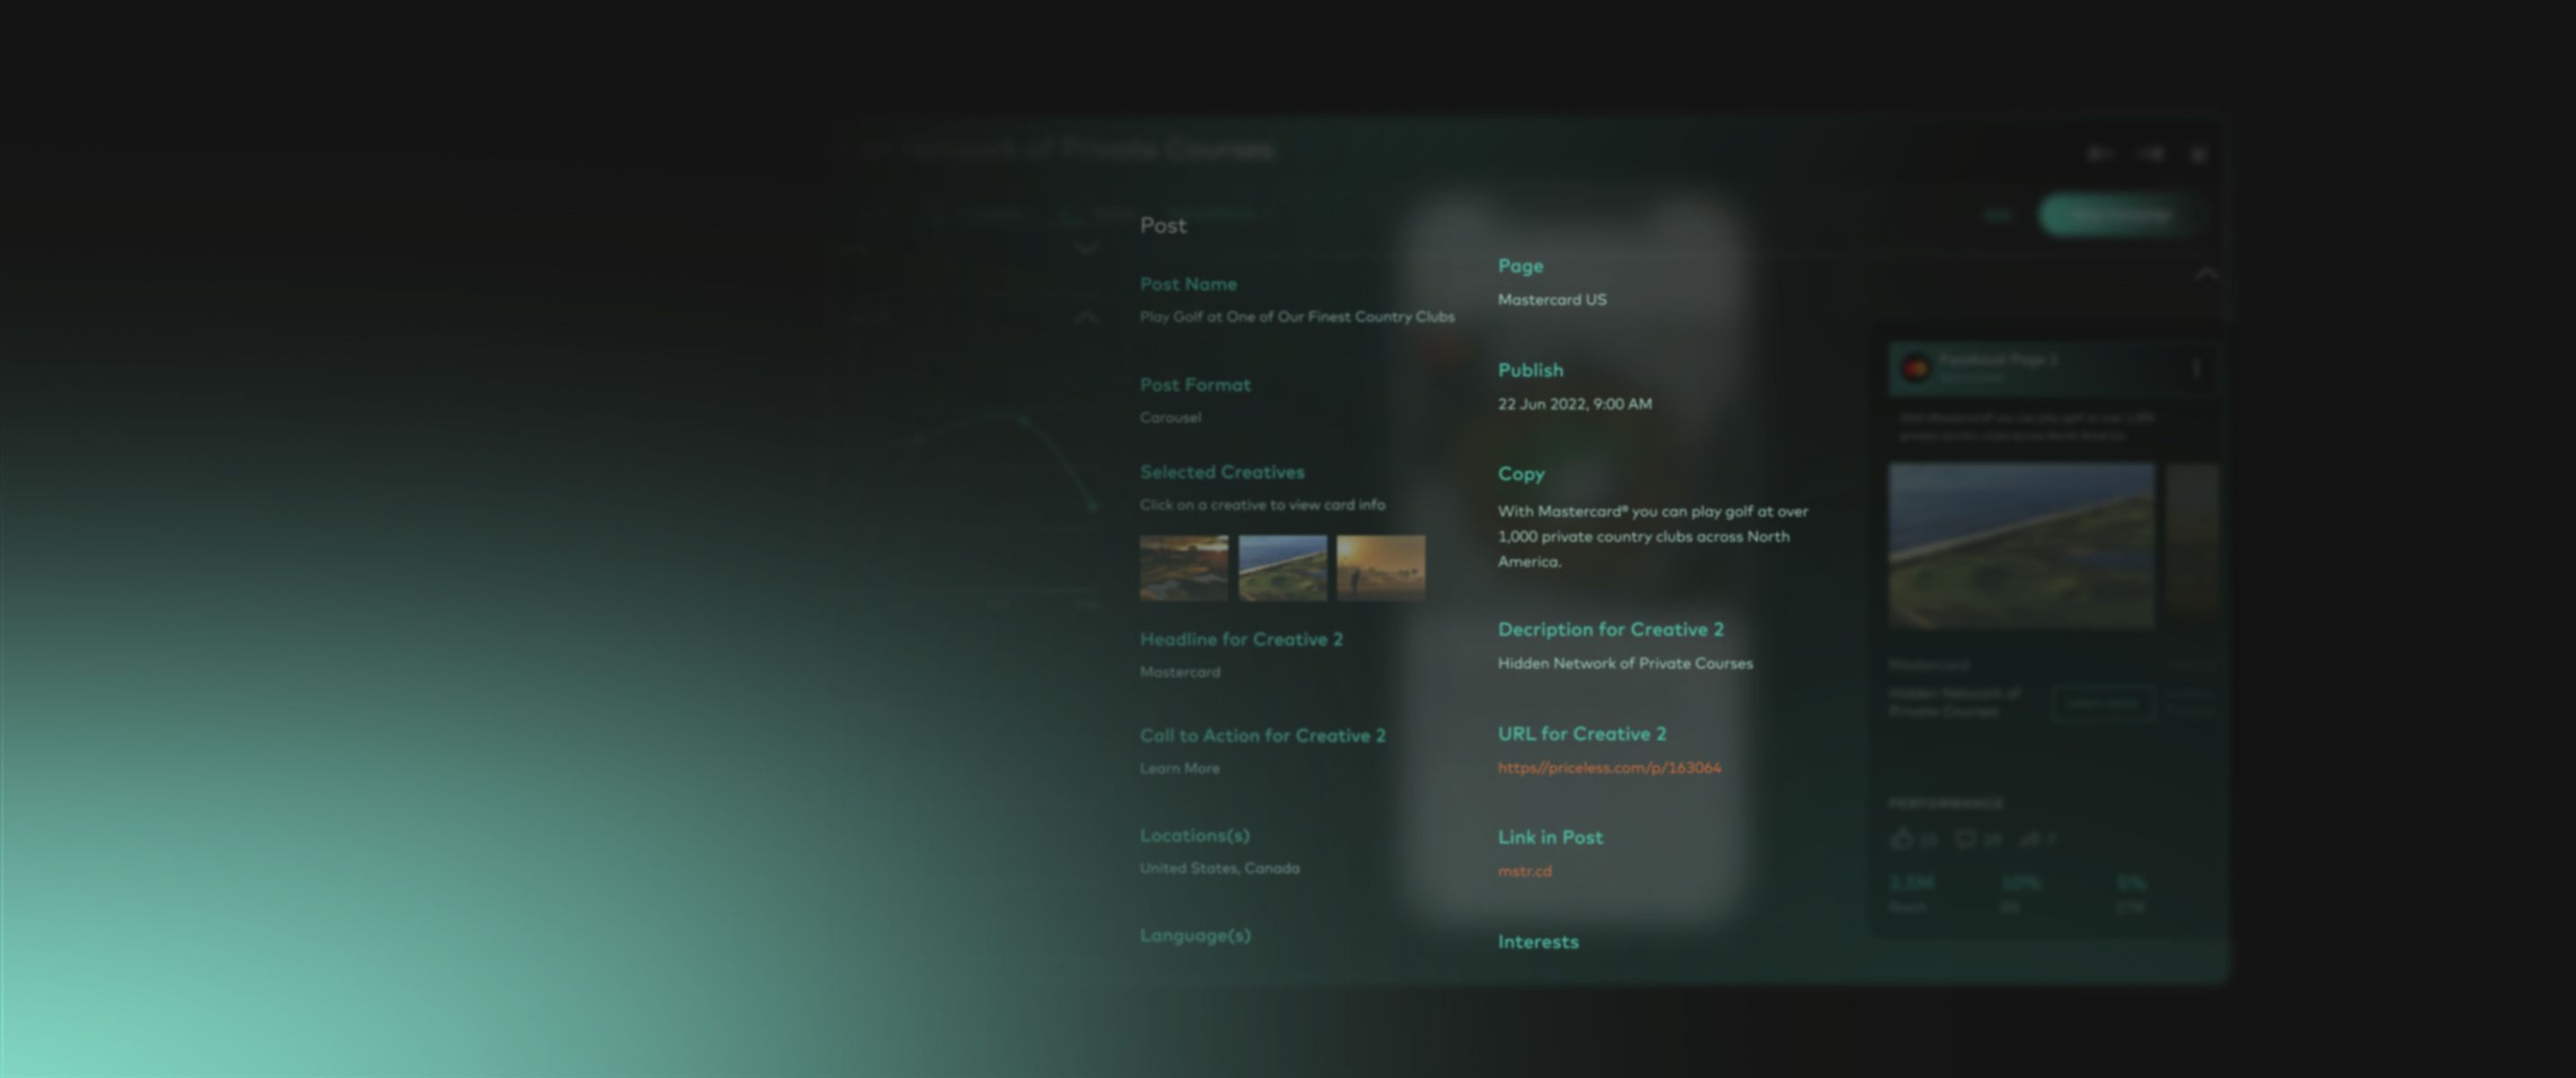Click the thumbs-up like icon under Performance
Image resolution: width=2576 pixels, height=1078 pixels.
(1901, 839)
